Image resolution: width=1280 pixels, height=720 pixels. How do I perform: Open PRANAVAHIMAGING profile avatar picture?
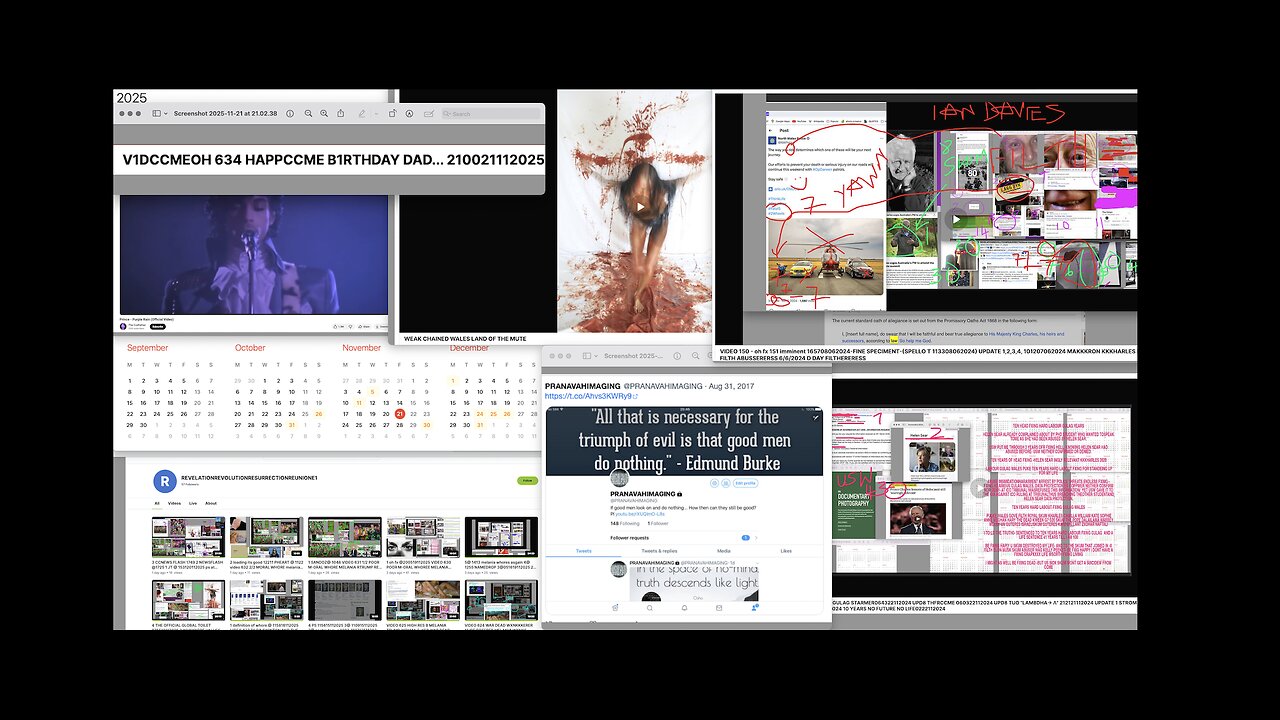[x=620, y=478]
